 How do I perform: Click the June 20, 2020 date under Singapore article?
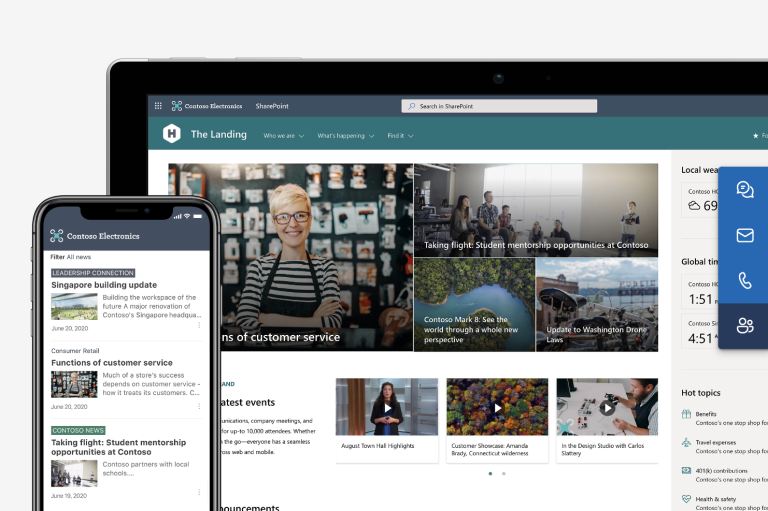tap(70, 328)
